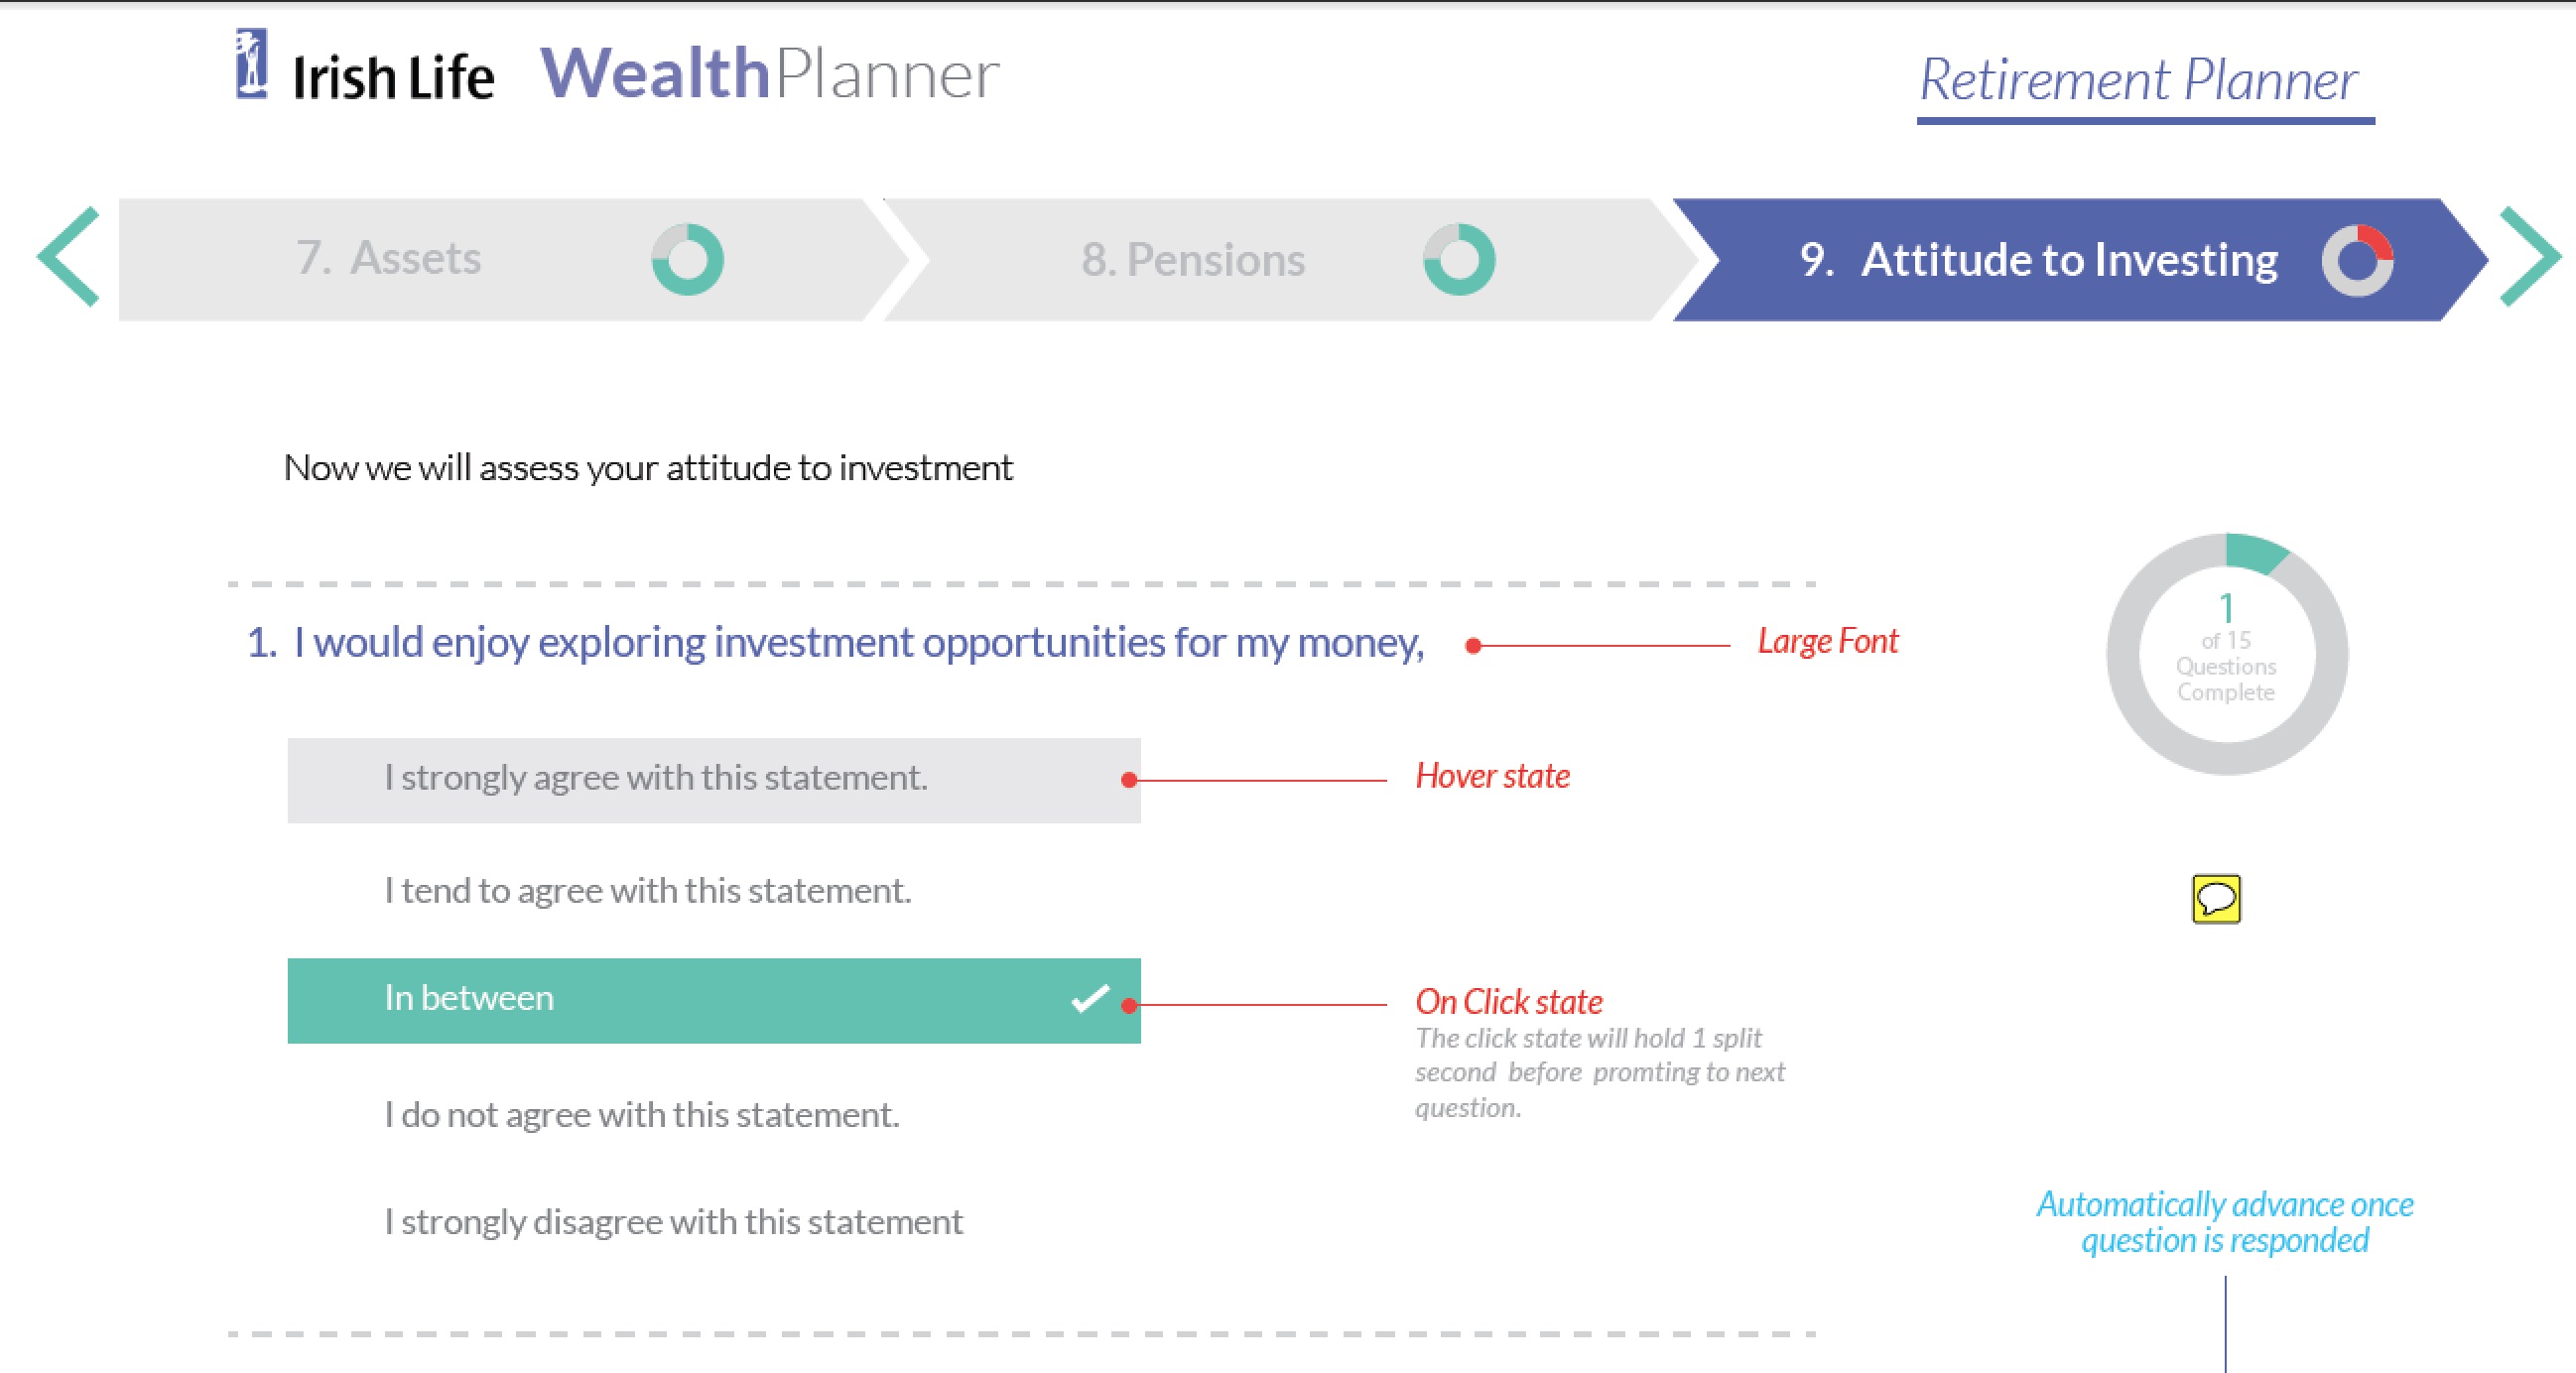Click the right teal next-step arrow
2576x1373 pixels.
click(x=2529, y=257)
